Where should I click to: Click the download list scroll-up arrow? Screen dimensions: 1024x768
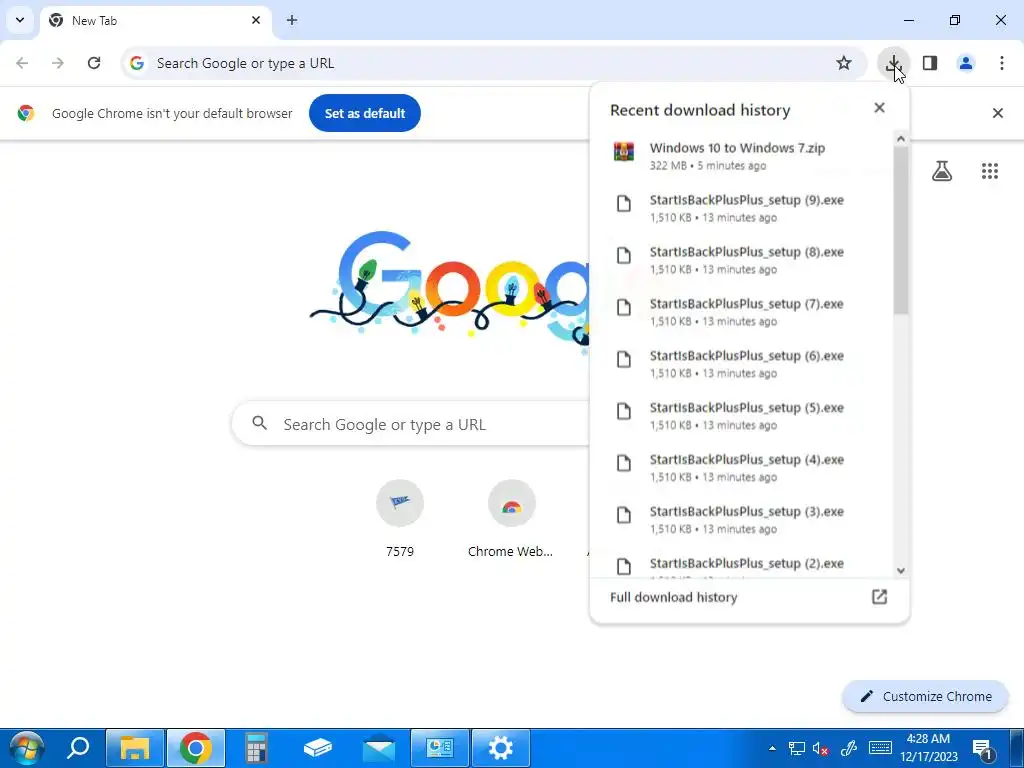tap(901, 138)
